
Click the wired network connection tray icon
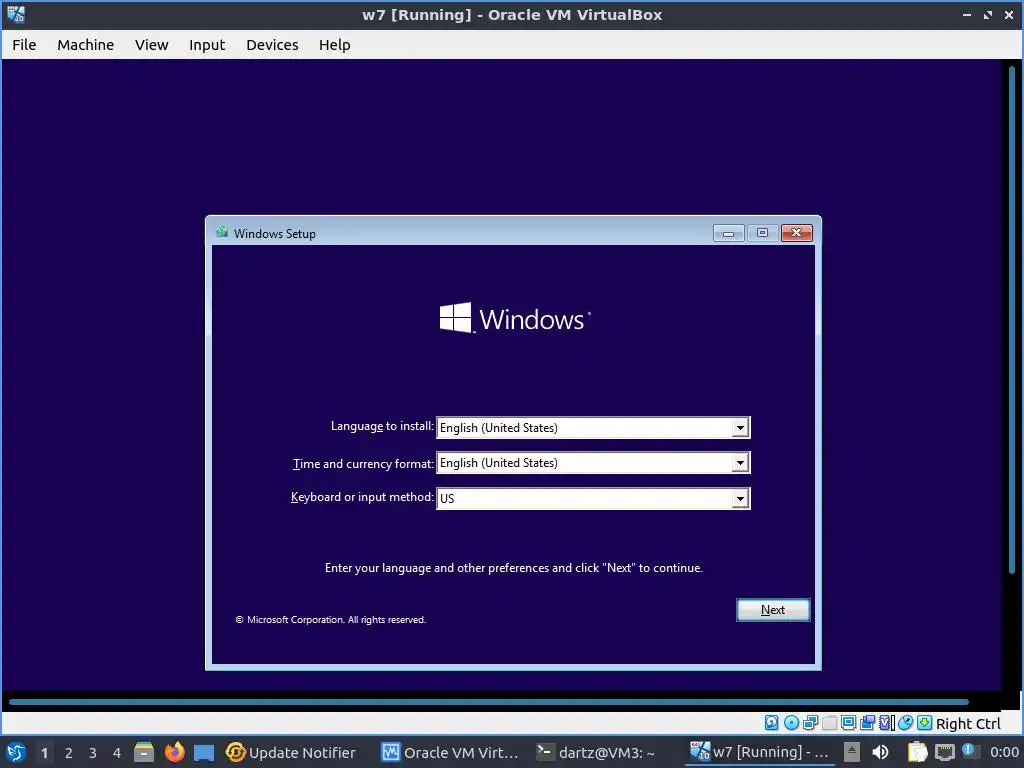pyautogui.click(x=944, y=753)
